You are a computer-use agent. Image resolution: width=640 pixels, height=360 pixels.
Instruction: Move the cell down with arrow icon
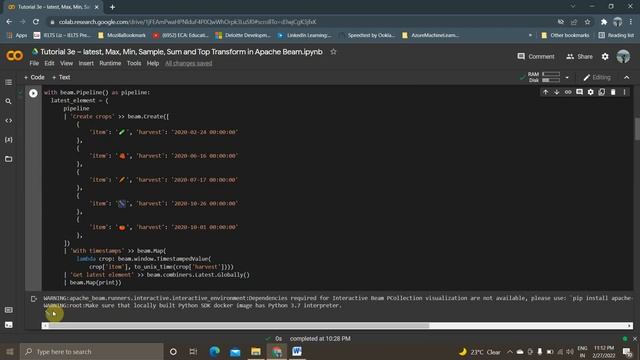[x=556, y=92]
